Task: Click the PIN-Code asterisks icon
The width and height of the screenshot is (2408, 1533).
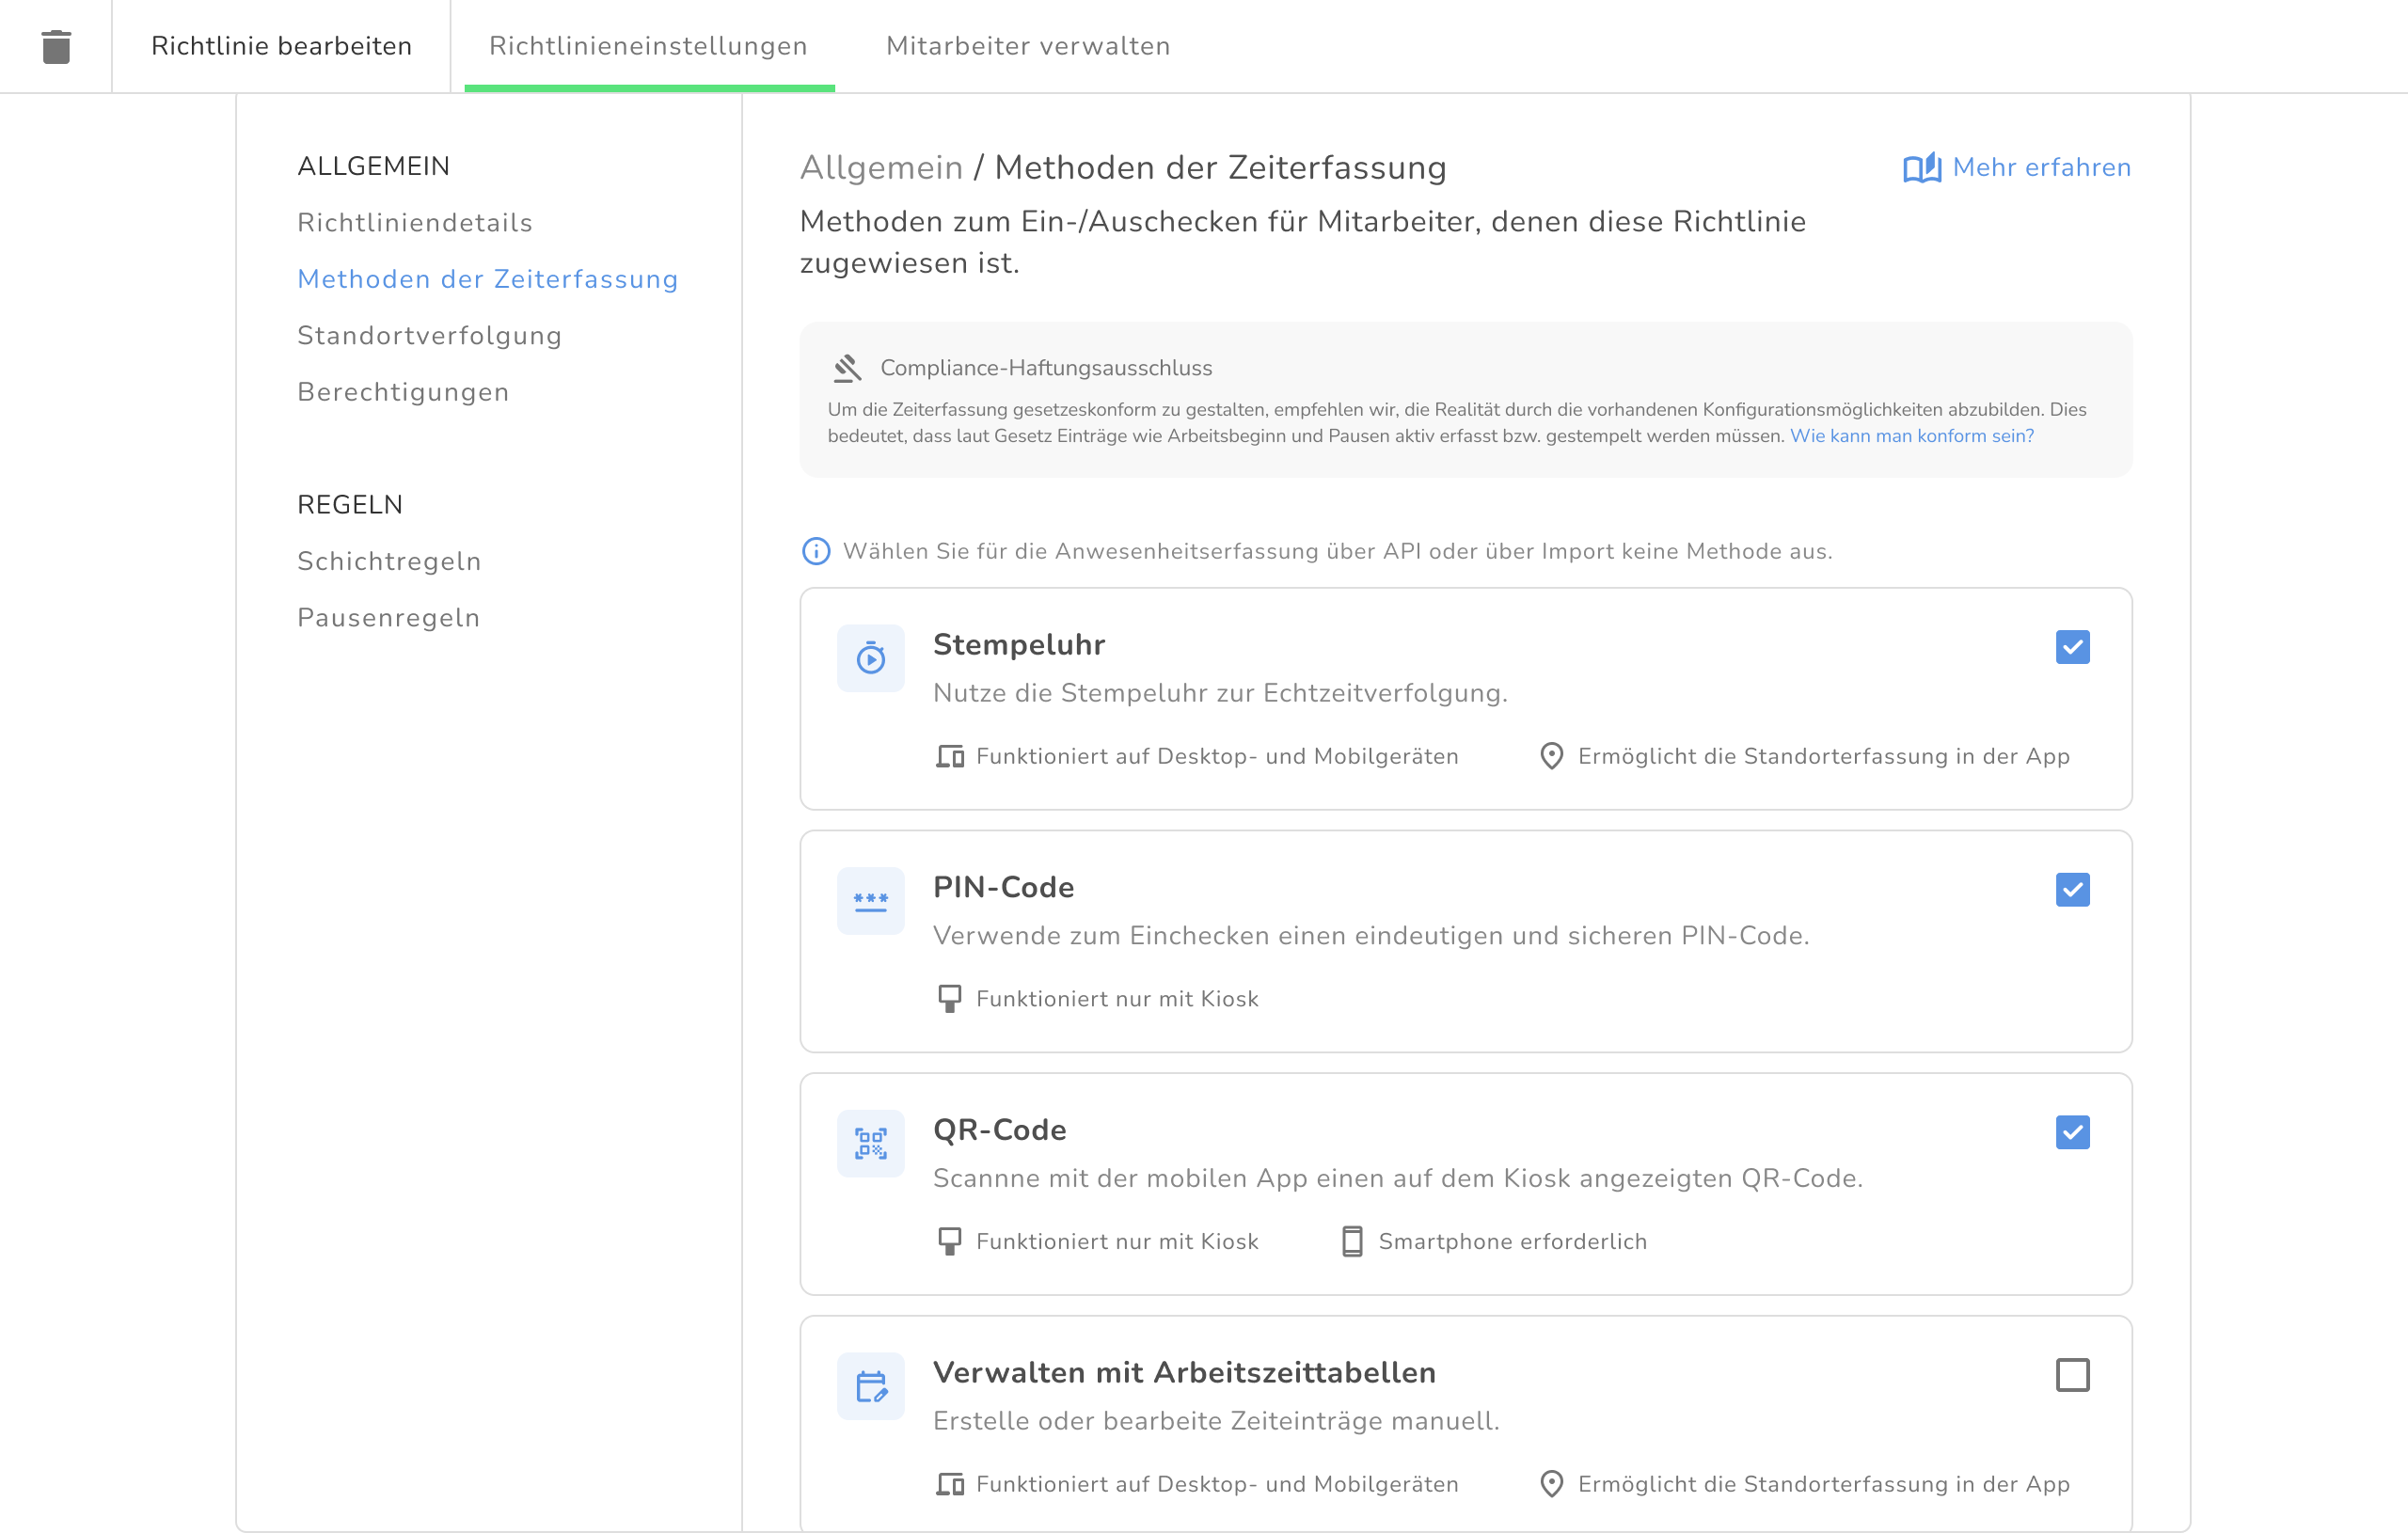Action: 870,901
